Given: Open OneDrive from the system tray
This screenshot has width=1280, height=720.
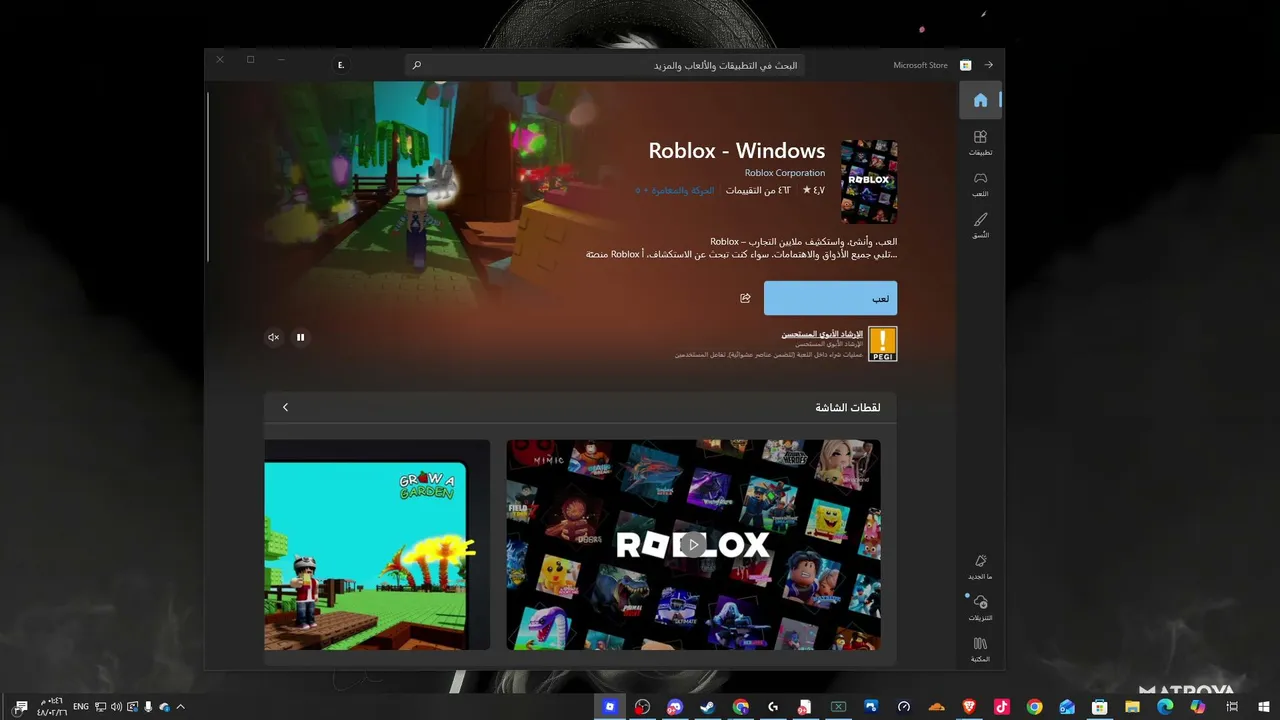Looking at the screenshot, I should tap(164, 707).
